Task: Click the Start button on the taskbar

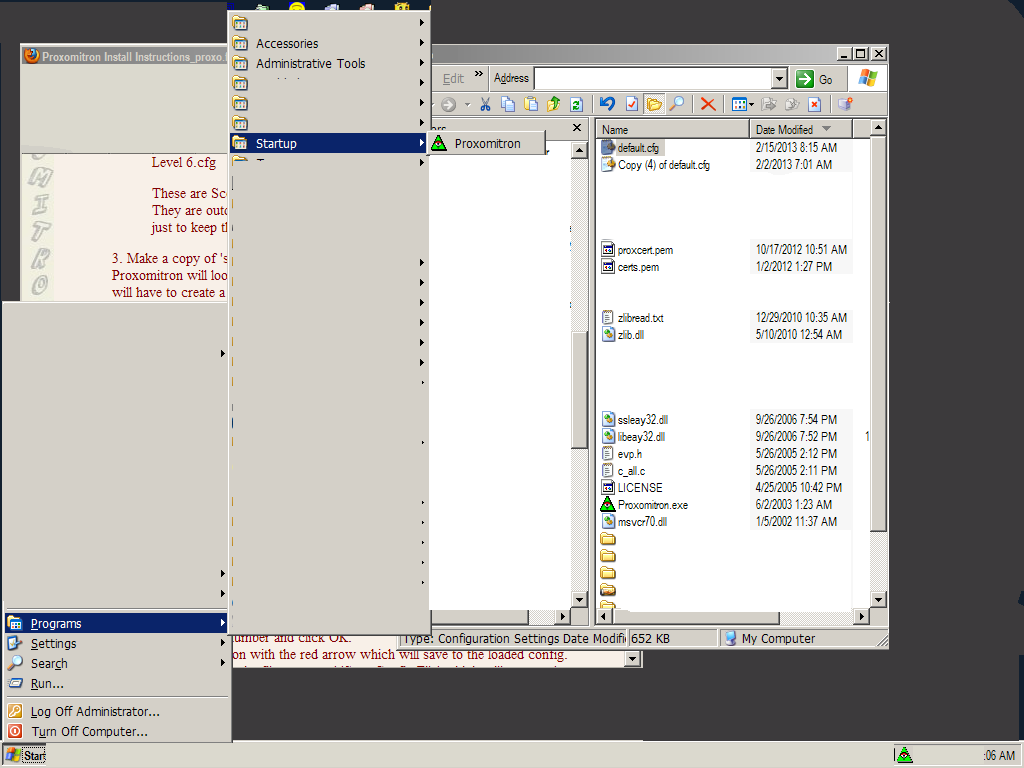Action: tap(25, 755)
